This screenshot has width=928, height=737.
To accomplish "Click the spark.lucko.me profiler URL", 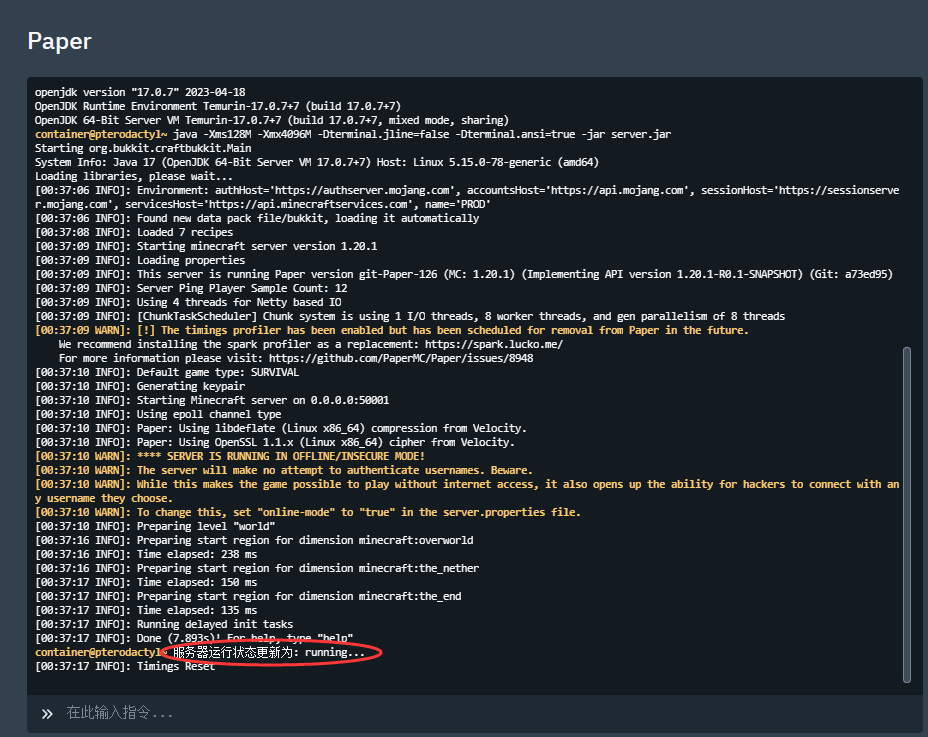I will click(x=493, y=344).
